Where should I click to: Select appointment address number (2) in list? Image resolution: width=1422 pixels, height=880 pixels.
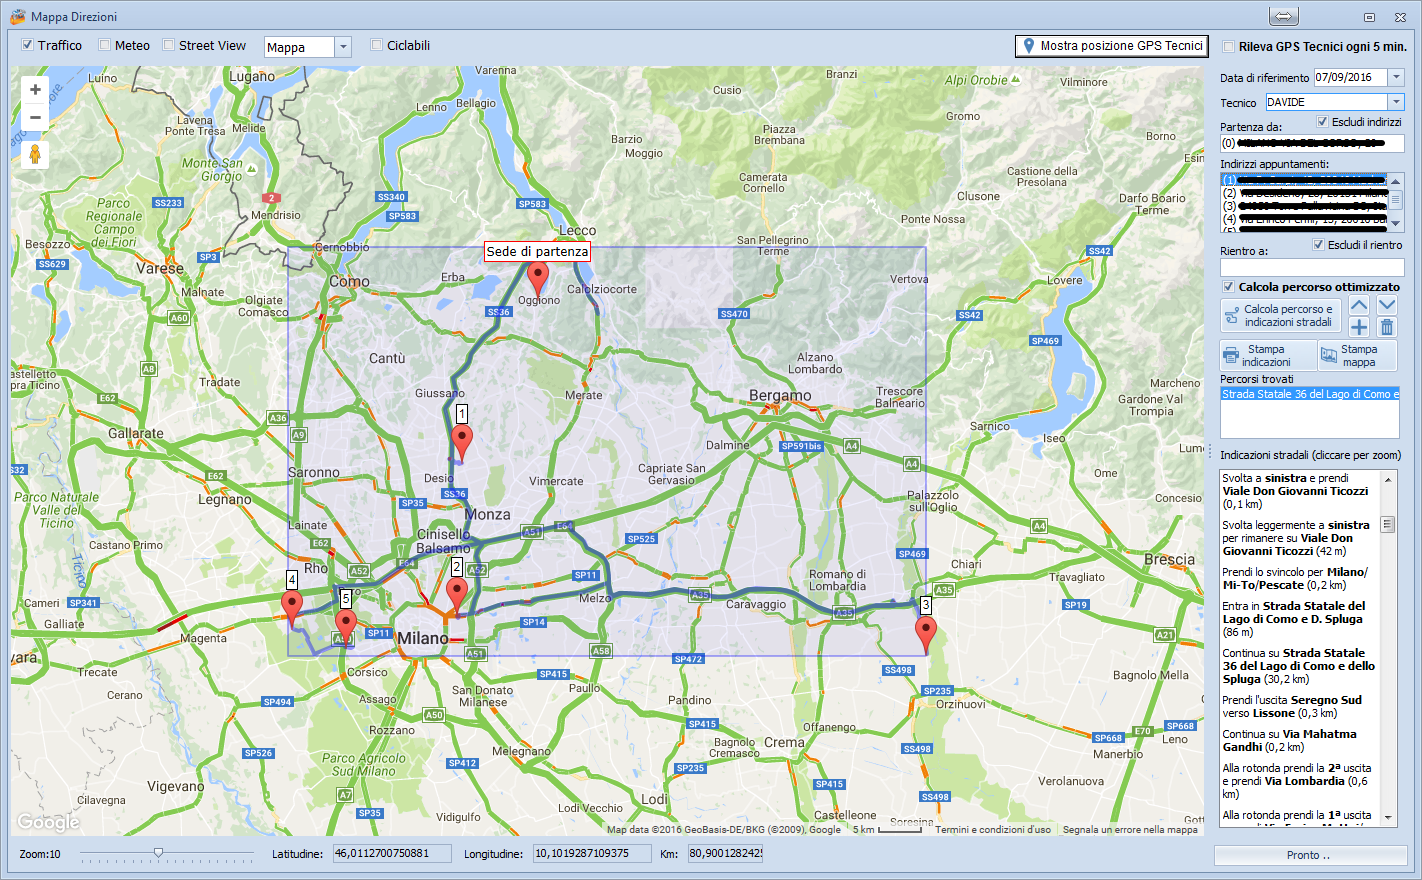point(1305,193)
